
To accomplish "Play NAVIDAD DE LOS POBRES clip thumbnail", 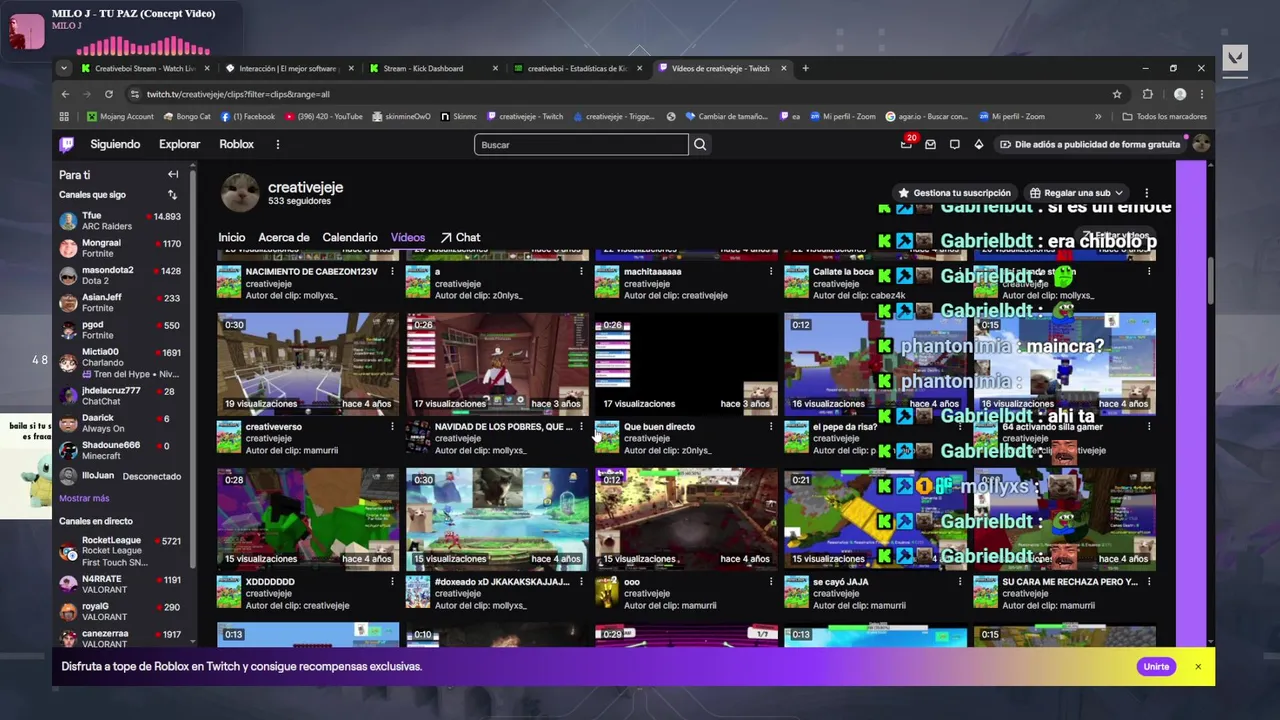I will pyautogui.click(x=497, y=364).
